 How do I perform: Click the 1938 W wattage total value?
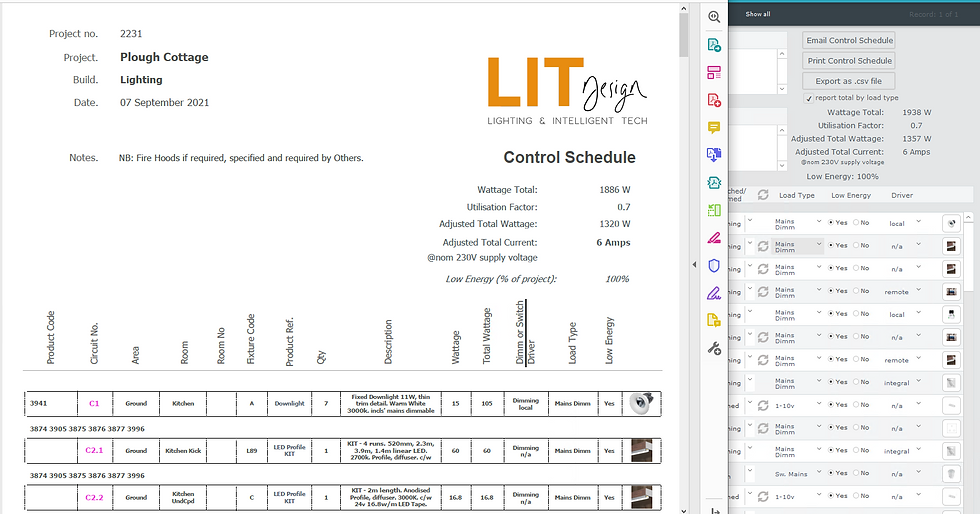[916, 113]
